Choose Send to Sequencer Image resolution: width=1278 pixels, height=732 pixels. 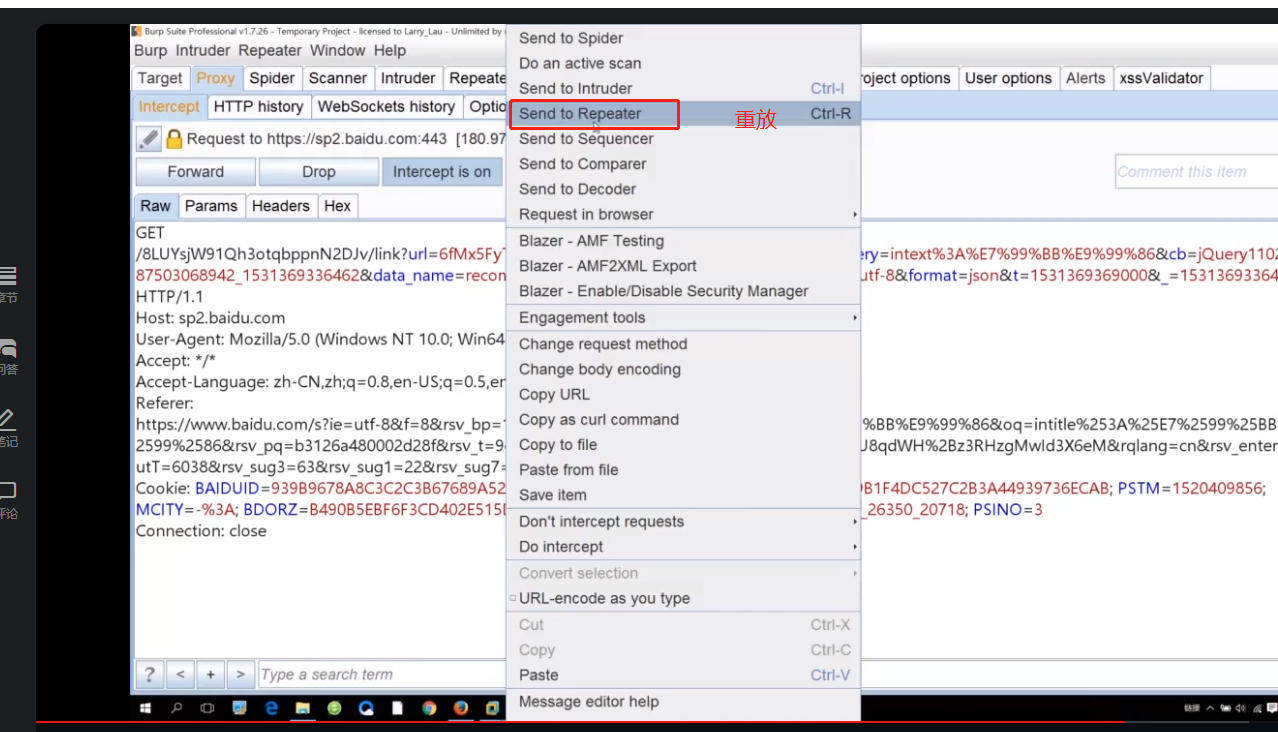pyautogui.click(x=683, y=139)
